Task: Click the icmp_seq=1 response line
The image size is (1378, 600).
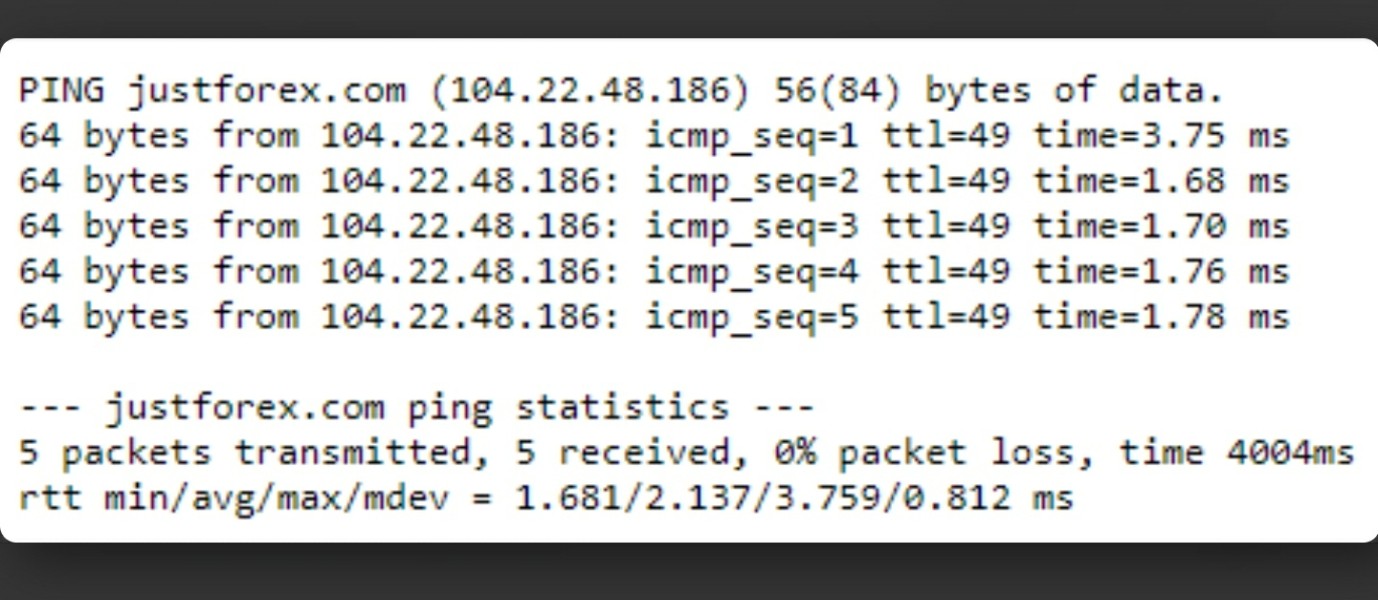Action: pyautogui.click(x=654, y=136)
